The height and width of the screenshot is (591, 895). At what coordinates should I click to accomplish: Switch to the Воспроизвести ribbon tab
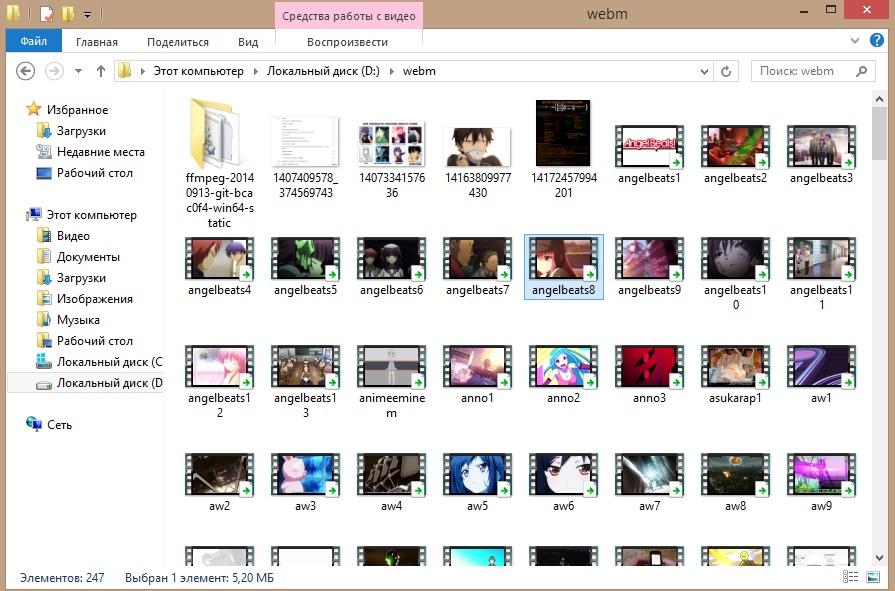[348, 42]
